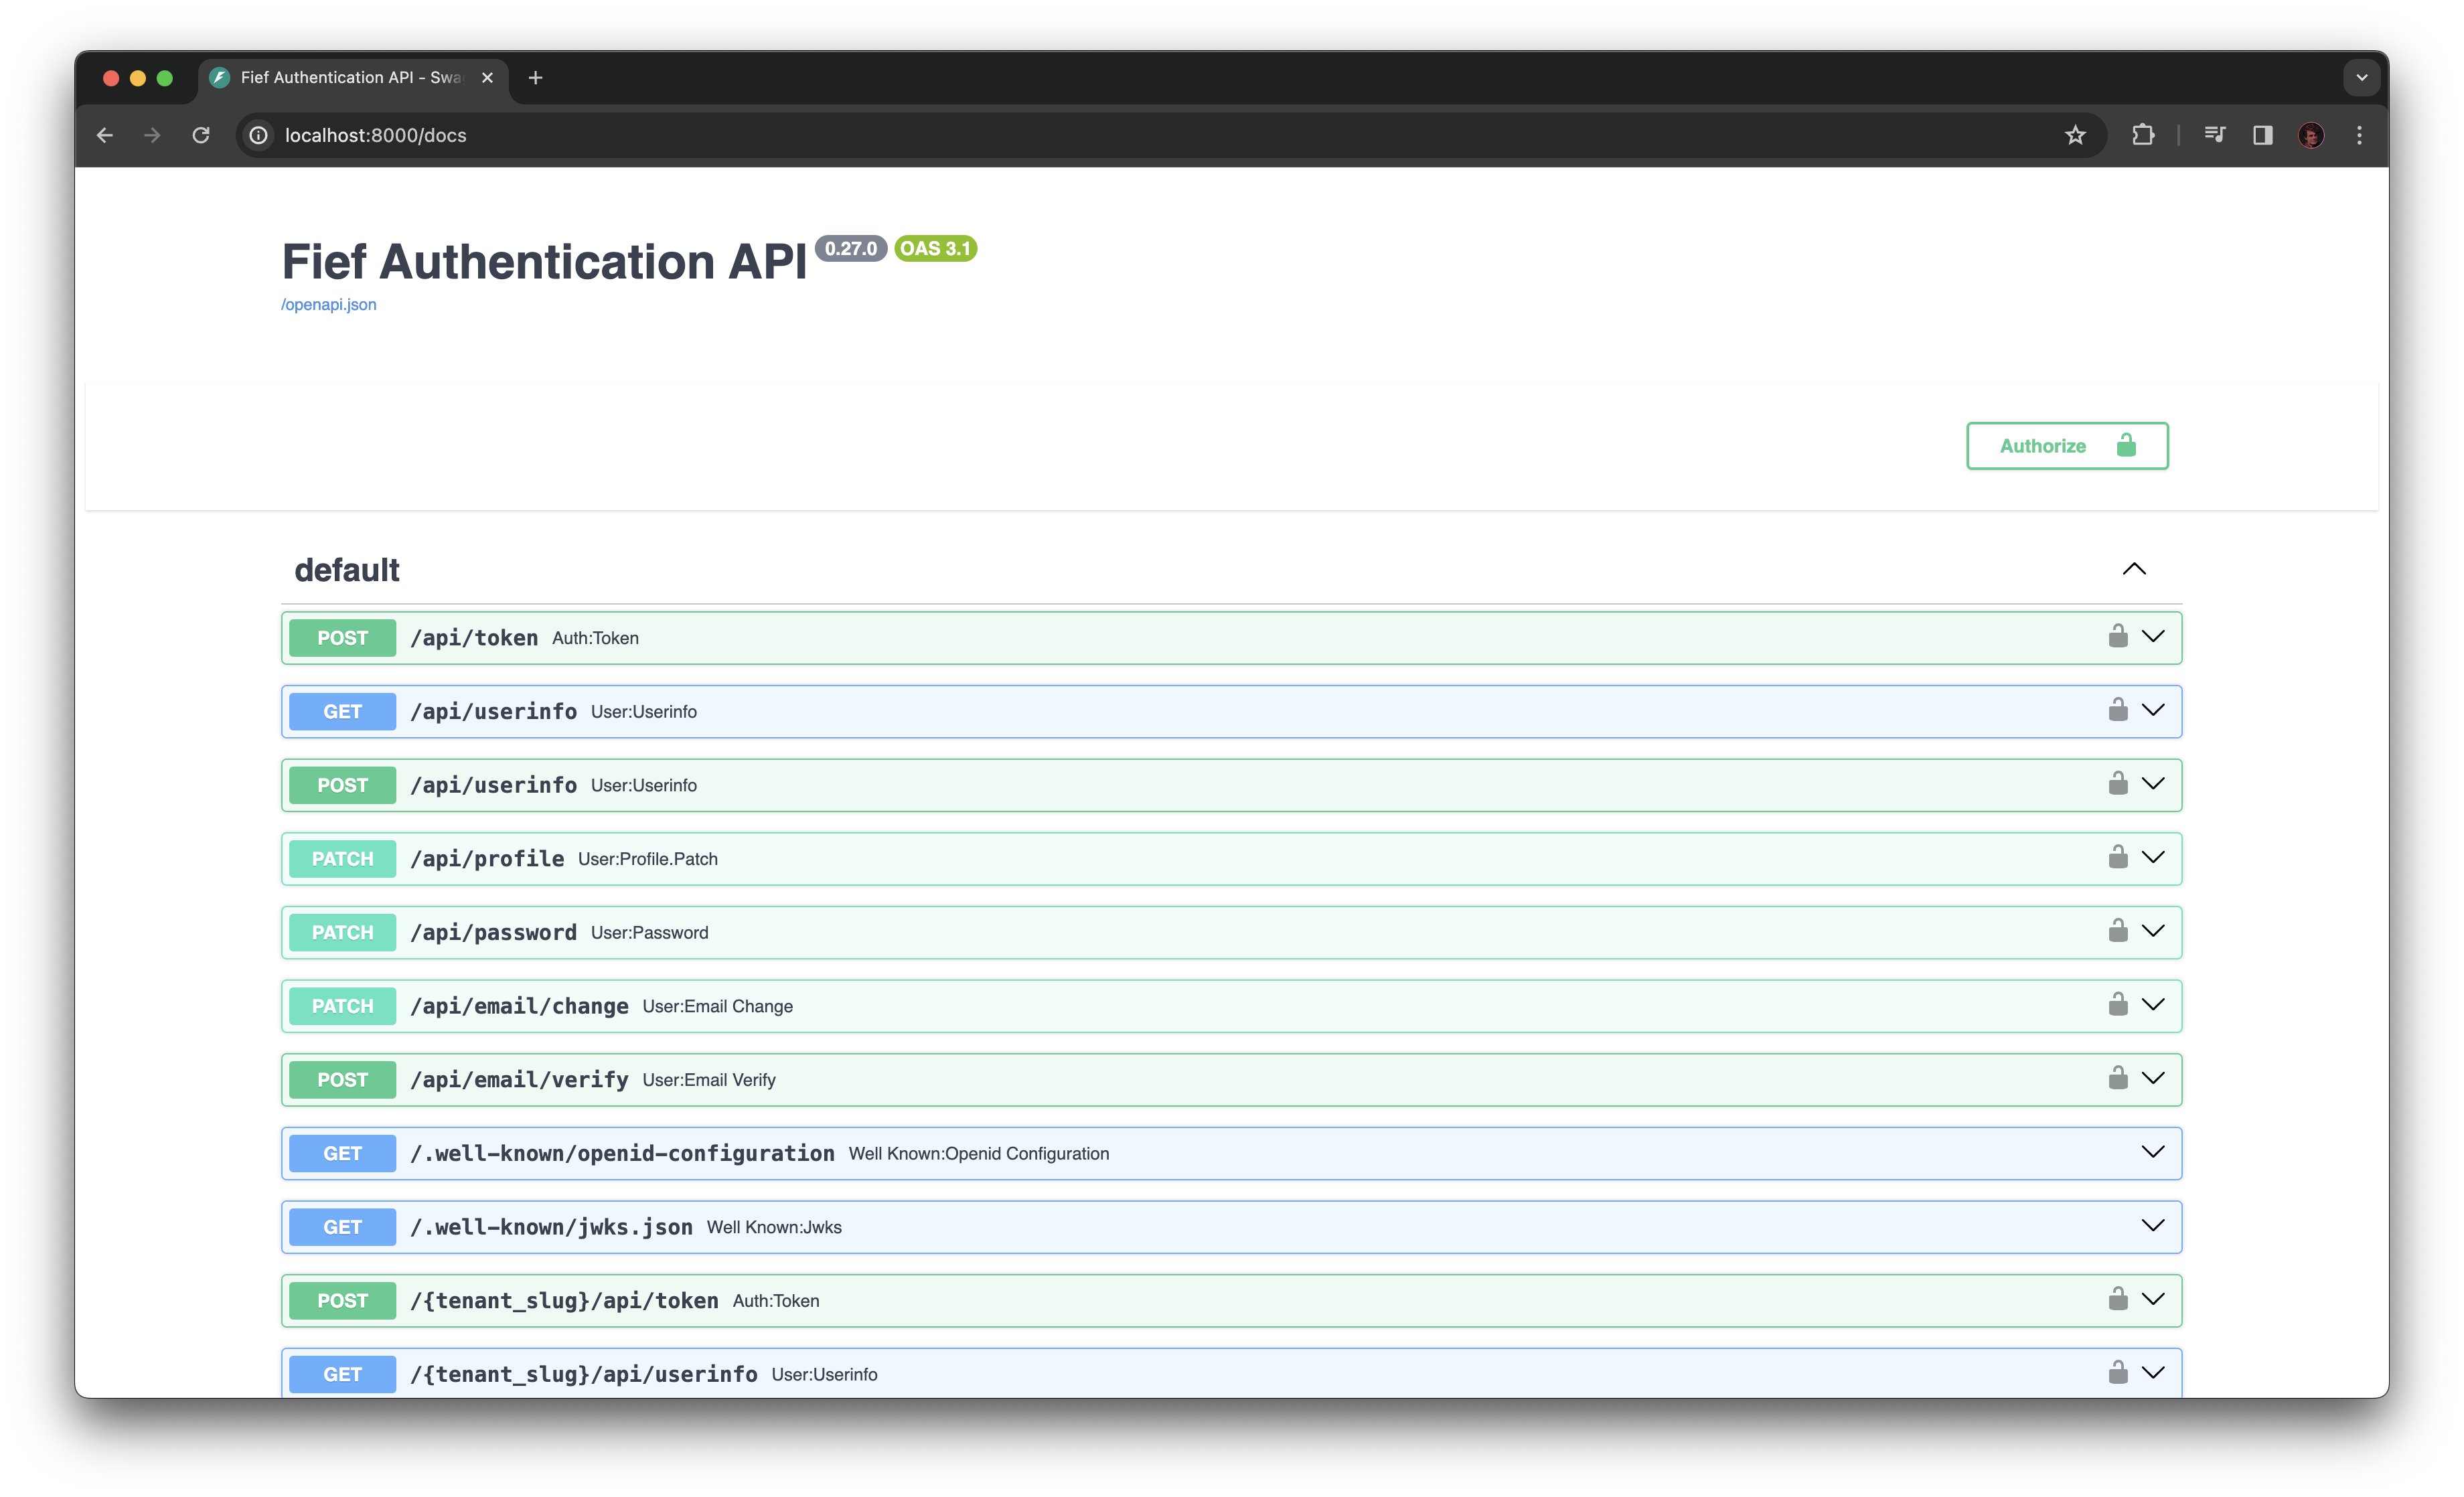Click the lock icon on POST /api/email/verify
This screenshot has height=1497, width=2464.
click(2118, 1079)
